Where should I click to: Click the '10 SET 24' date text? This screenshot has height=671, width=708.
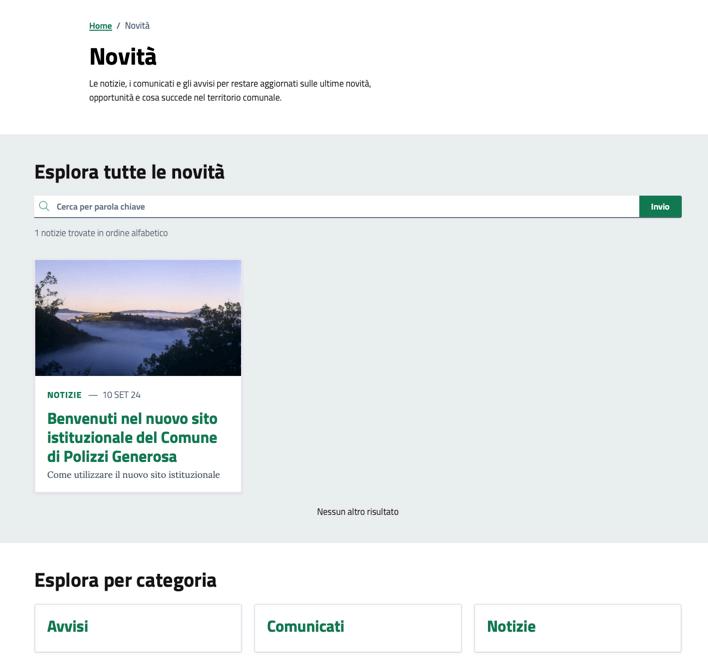point(121,395)
